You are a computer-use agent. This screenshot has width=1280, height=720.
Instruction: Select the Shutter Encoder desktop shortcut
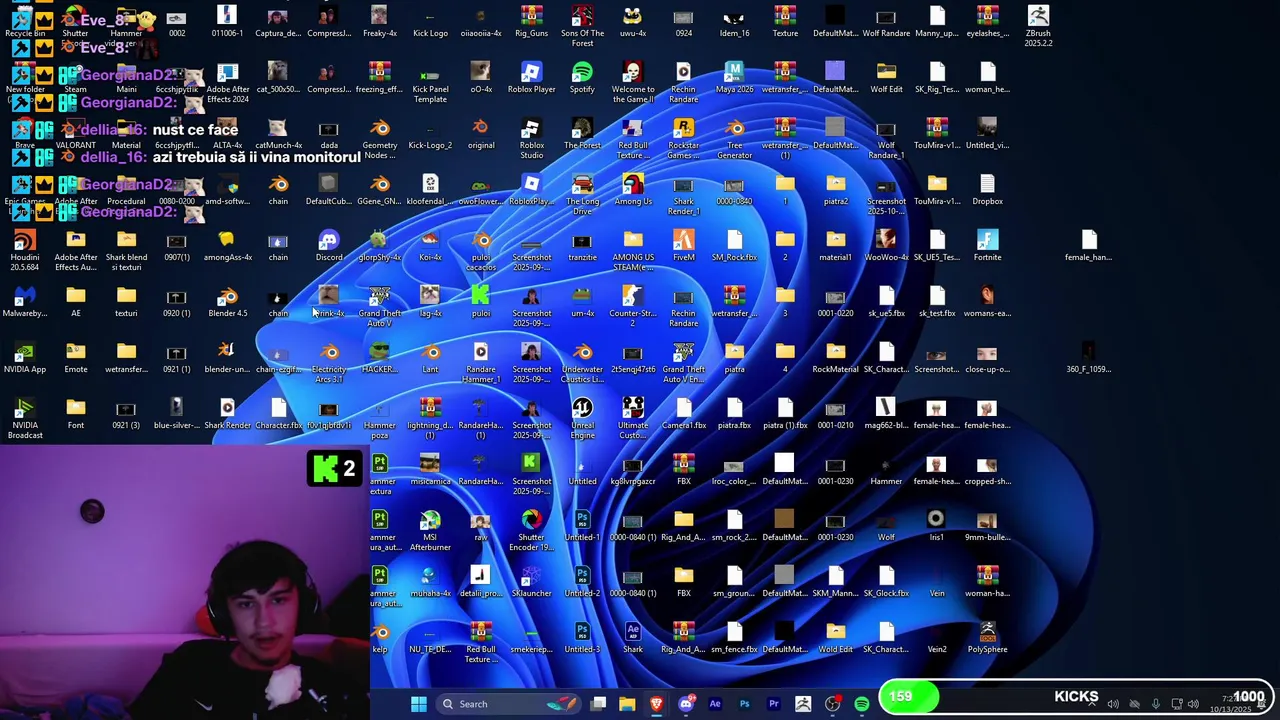coord(531,531)
